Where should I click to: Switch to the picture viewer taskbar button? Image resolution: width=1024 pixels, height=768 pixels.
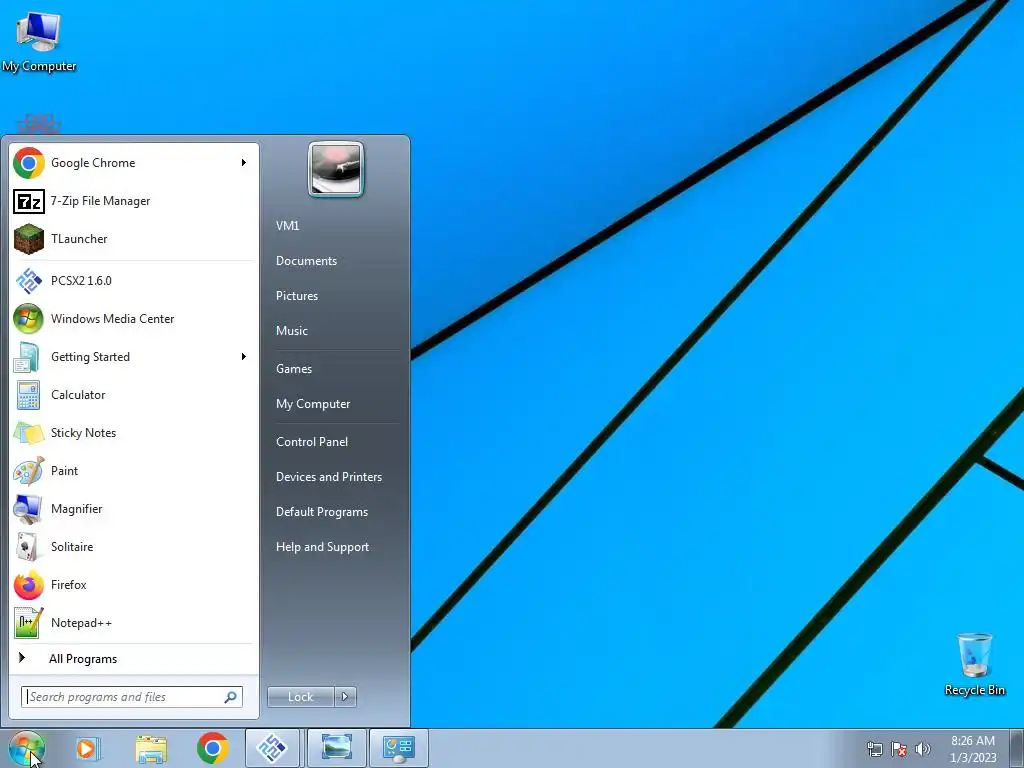(x=336, y=748)
